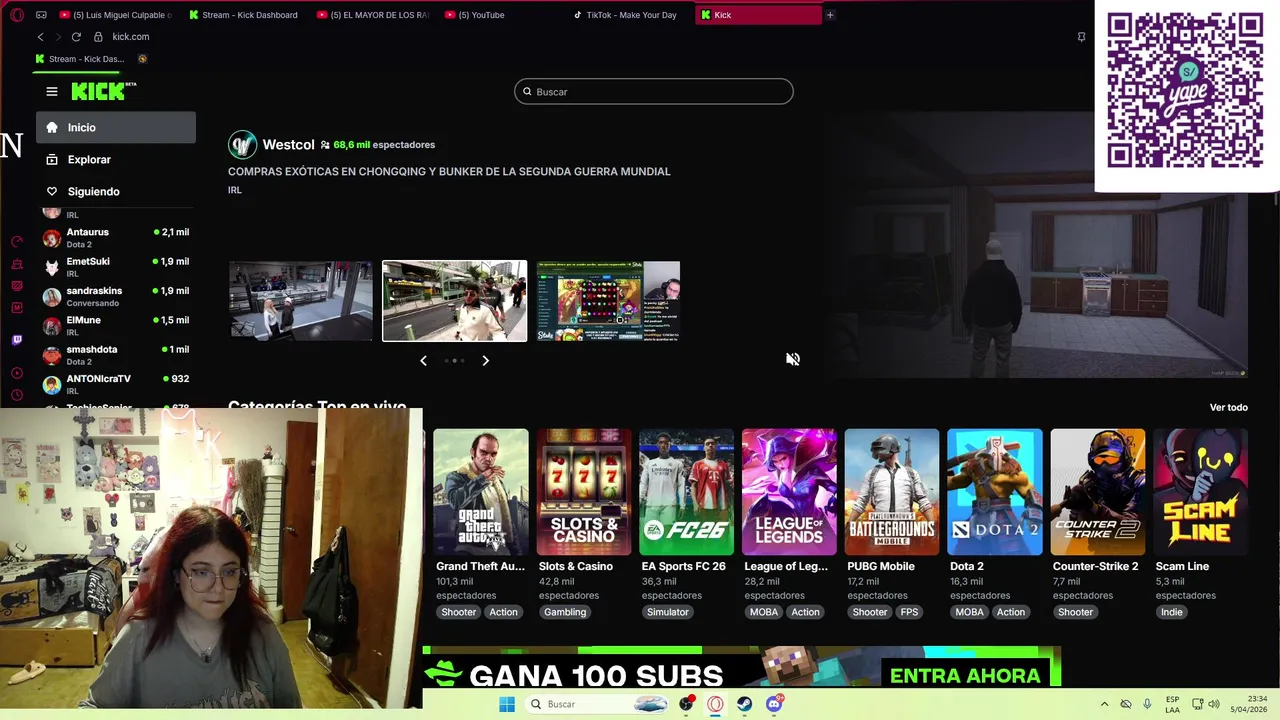Open Steam from taskbar
1280x720 pixels.
click(745, 704)
